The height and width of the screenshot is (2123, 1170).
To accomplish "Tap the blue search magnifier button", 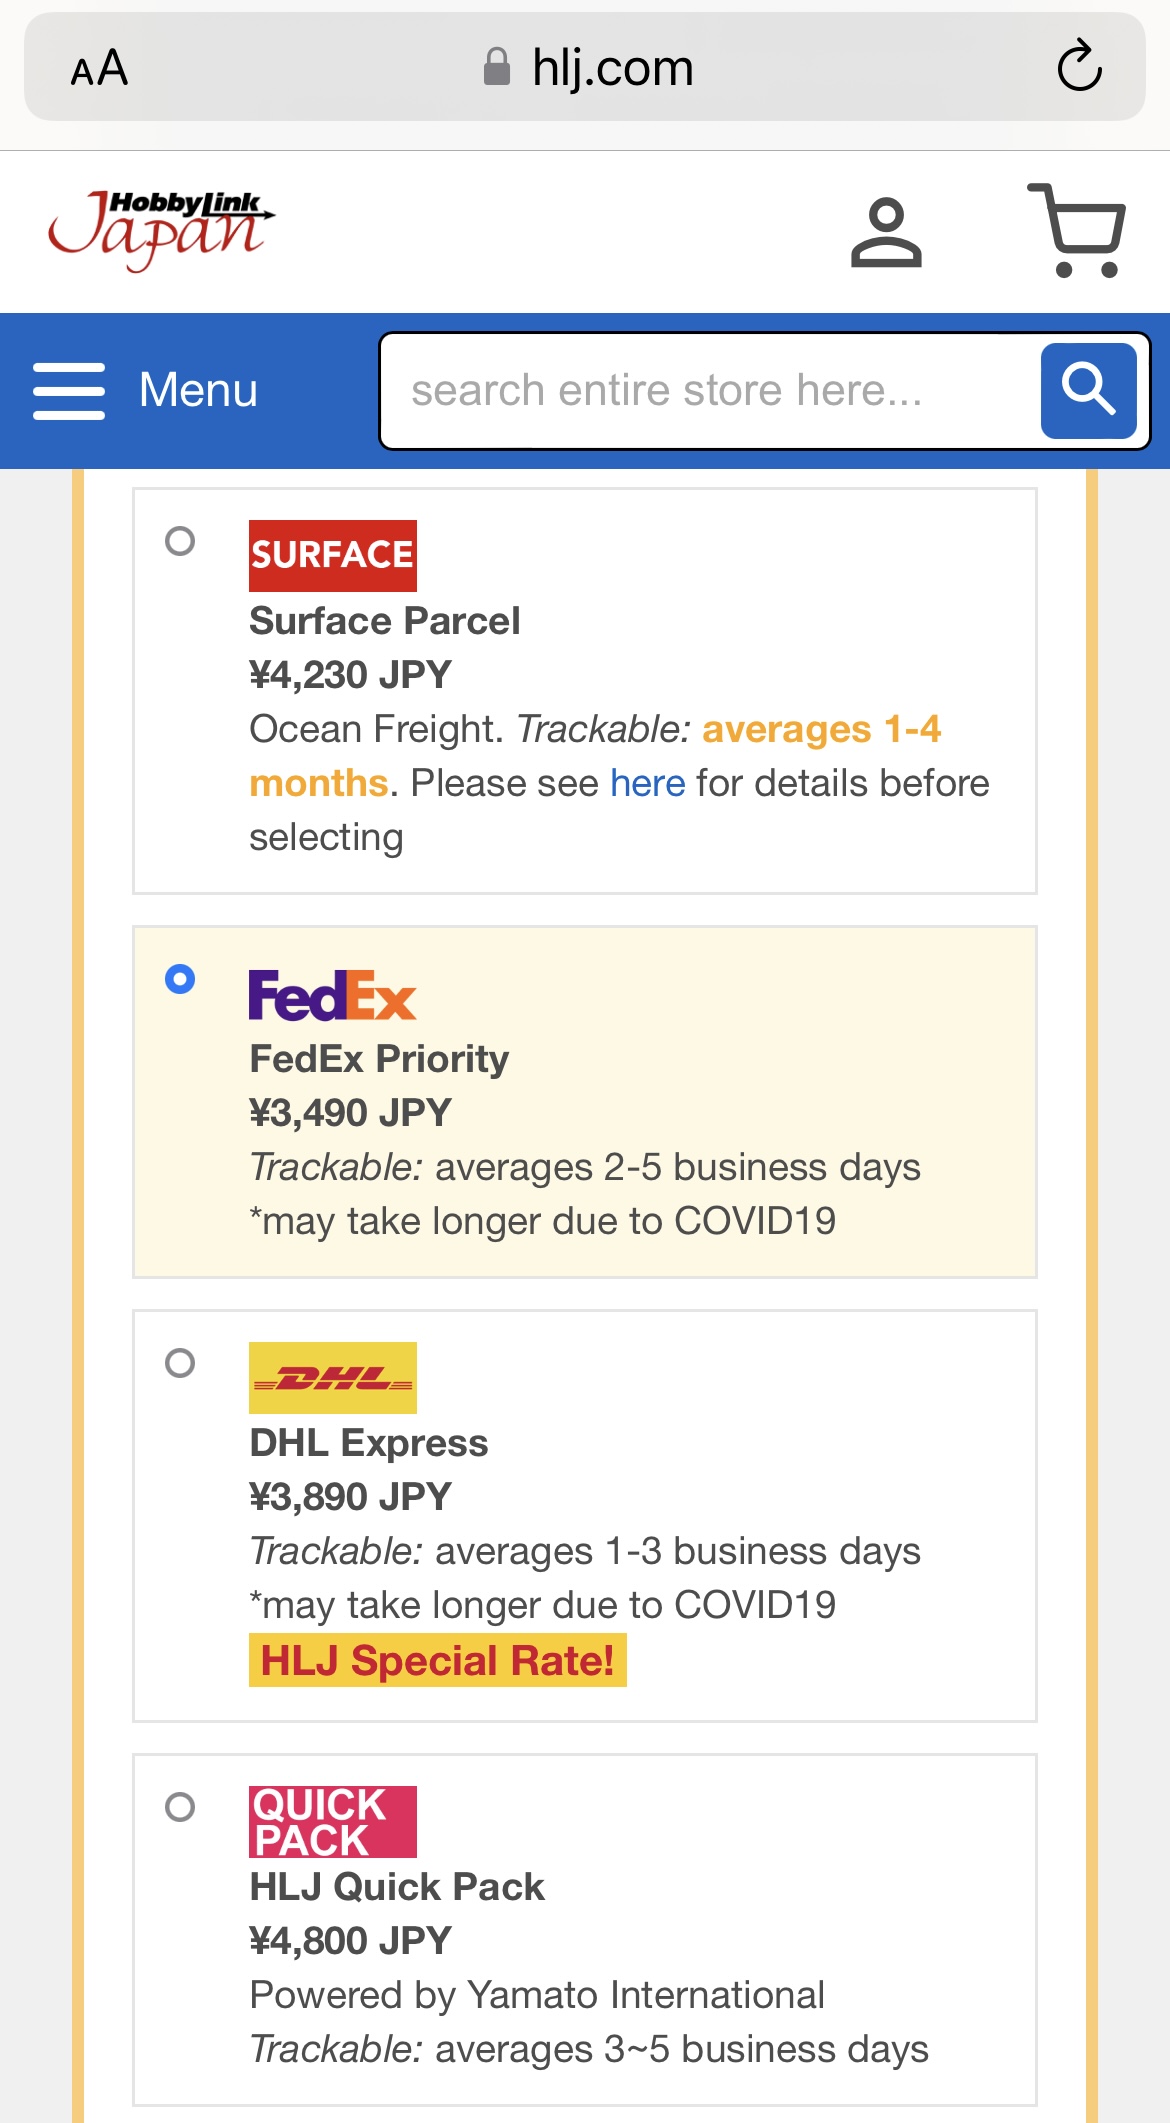I will point(1088,390).
